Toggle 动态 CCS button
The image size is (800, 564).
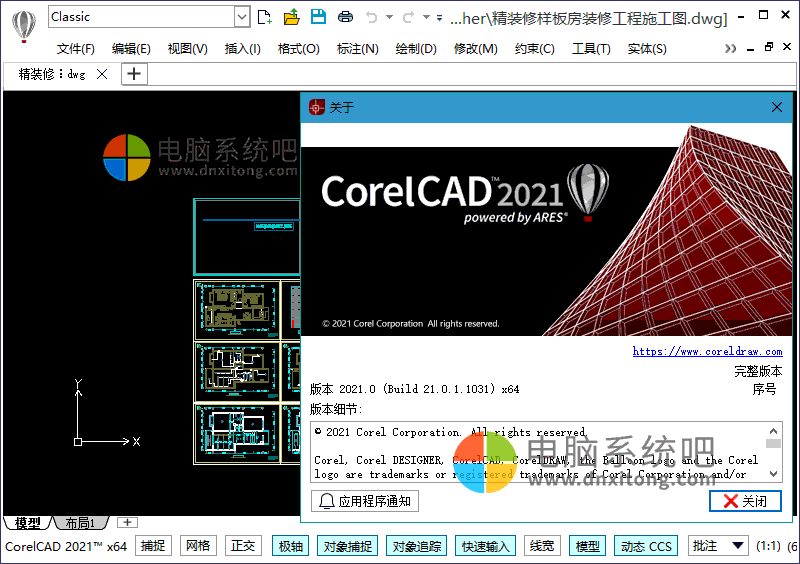pos(646,546)
